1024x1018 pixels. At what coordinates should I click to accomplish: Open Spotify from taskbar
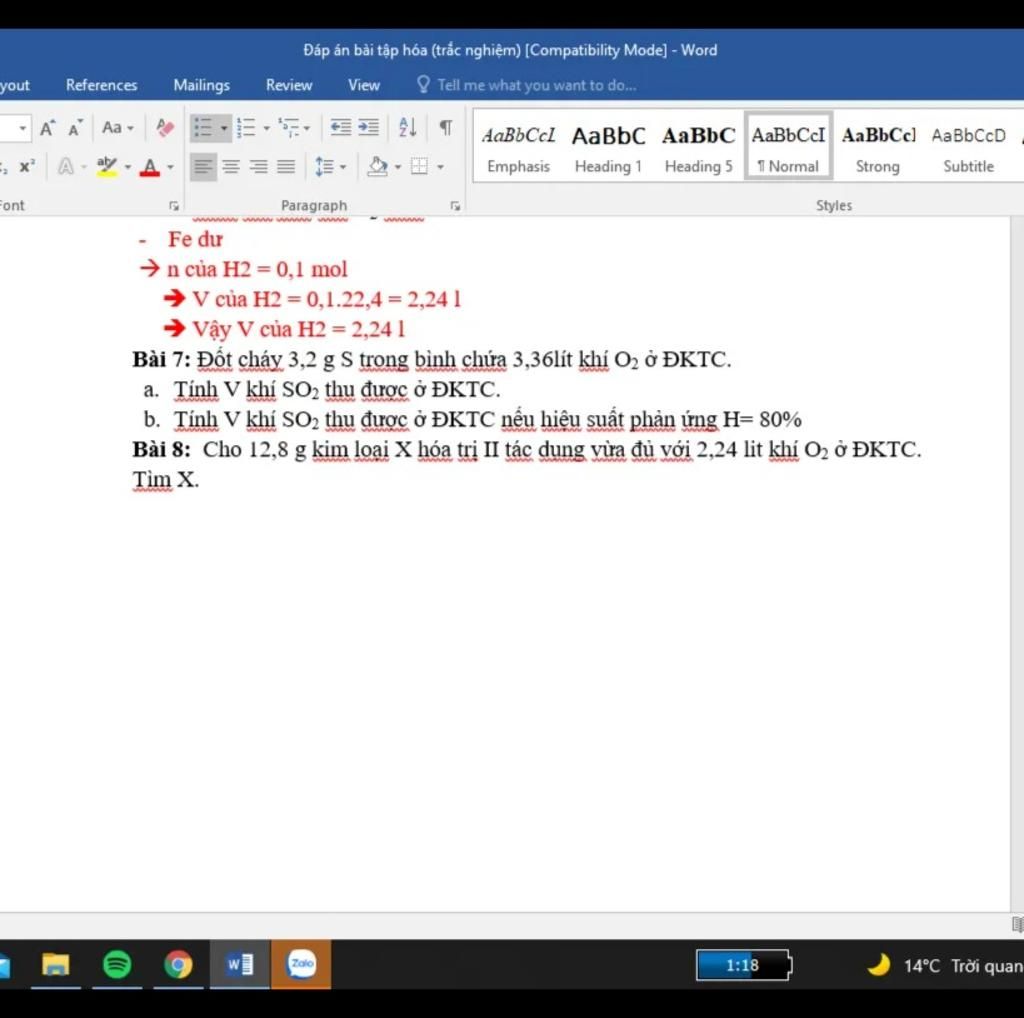tap(116, 964)
